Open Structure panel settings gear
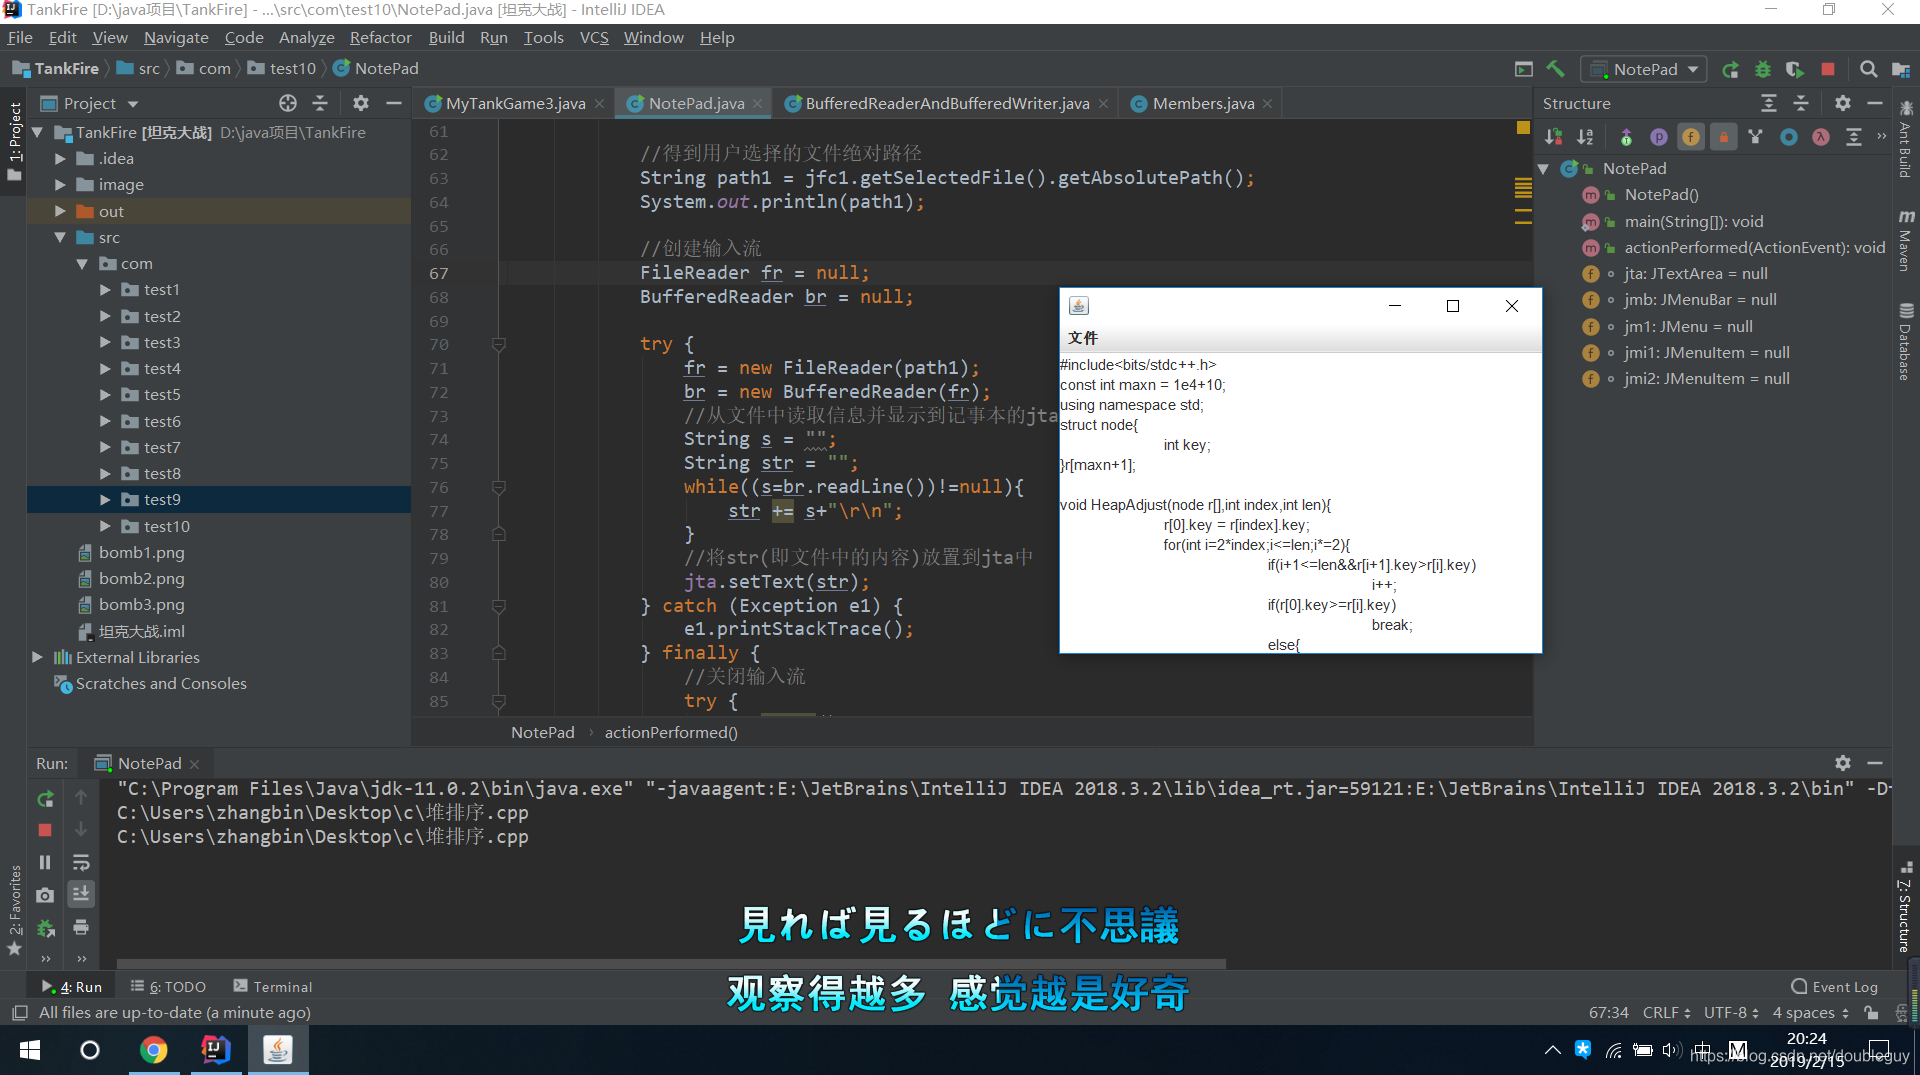Screen dimensions: 1920x1075 pyautogui.click(x=1843, y=103)
